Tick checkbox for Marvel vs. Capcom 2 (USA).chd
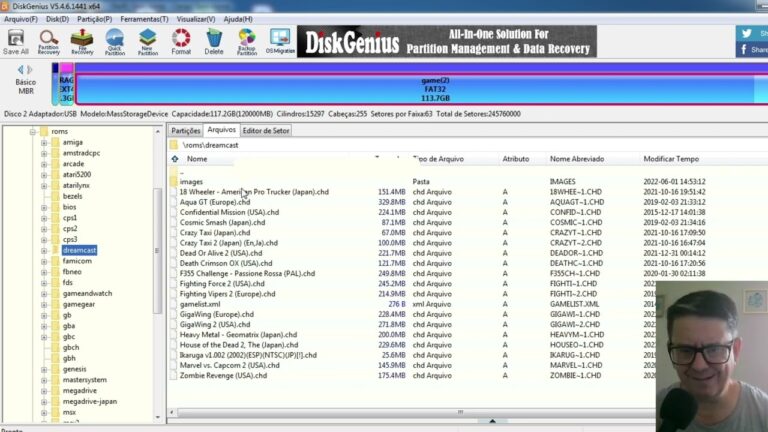The height and width of the screenshot is (432, 768). click(173, 365)
